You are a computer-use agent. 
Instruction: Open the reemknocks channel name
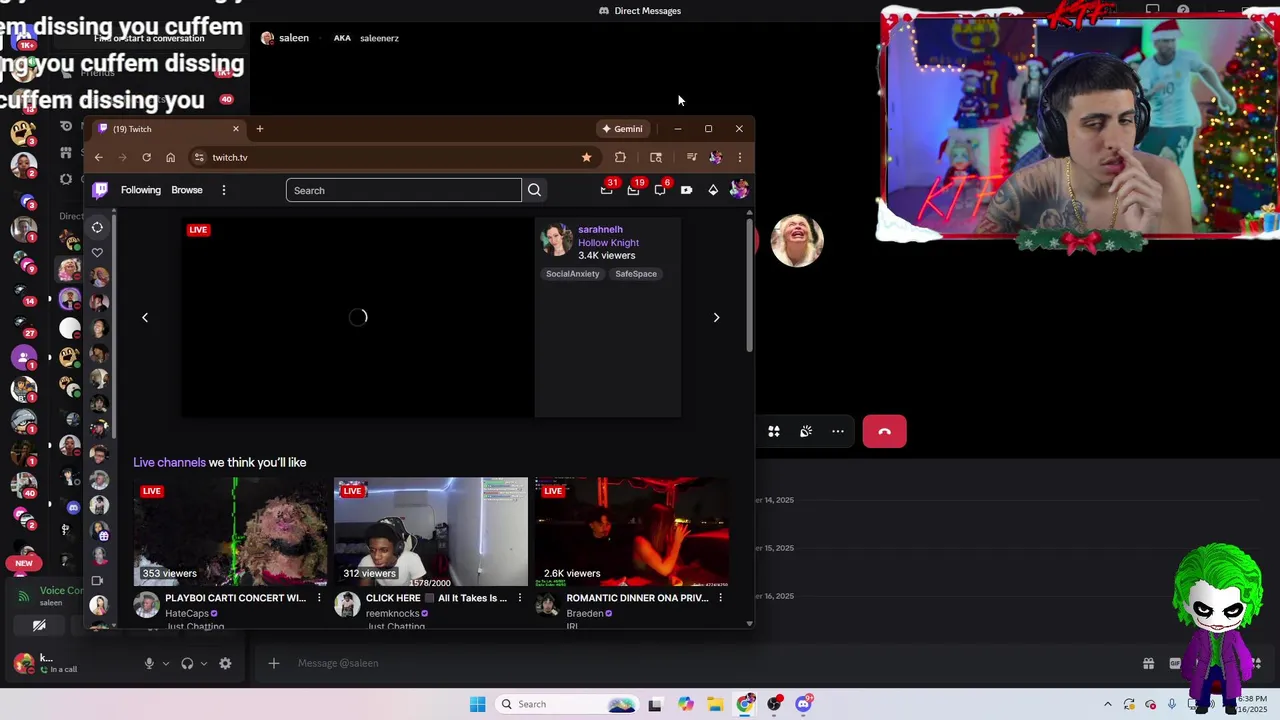coord(392,613)
